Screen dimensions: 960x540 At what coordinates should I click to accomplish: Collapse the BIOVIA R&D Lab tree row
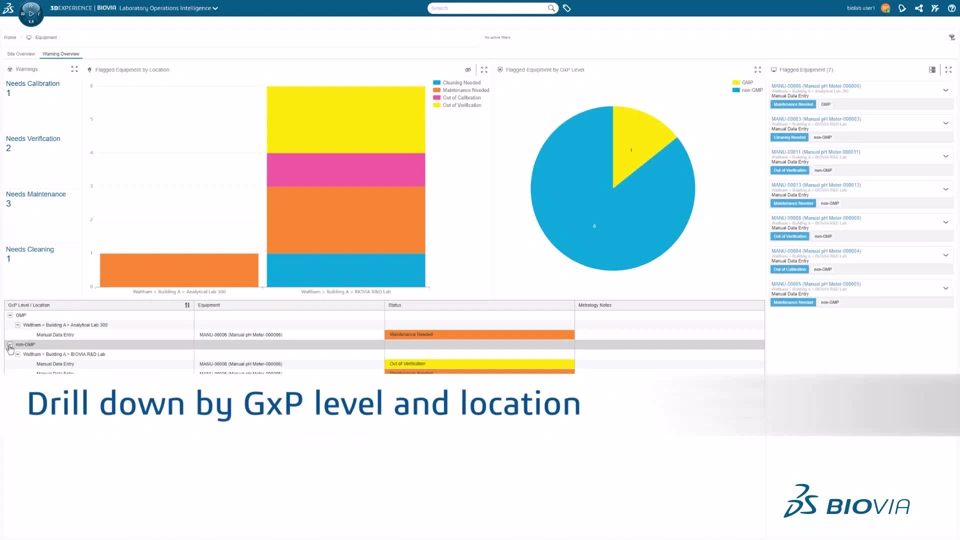coord(18,354)
